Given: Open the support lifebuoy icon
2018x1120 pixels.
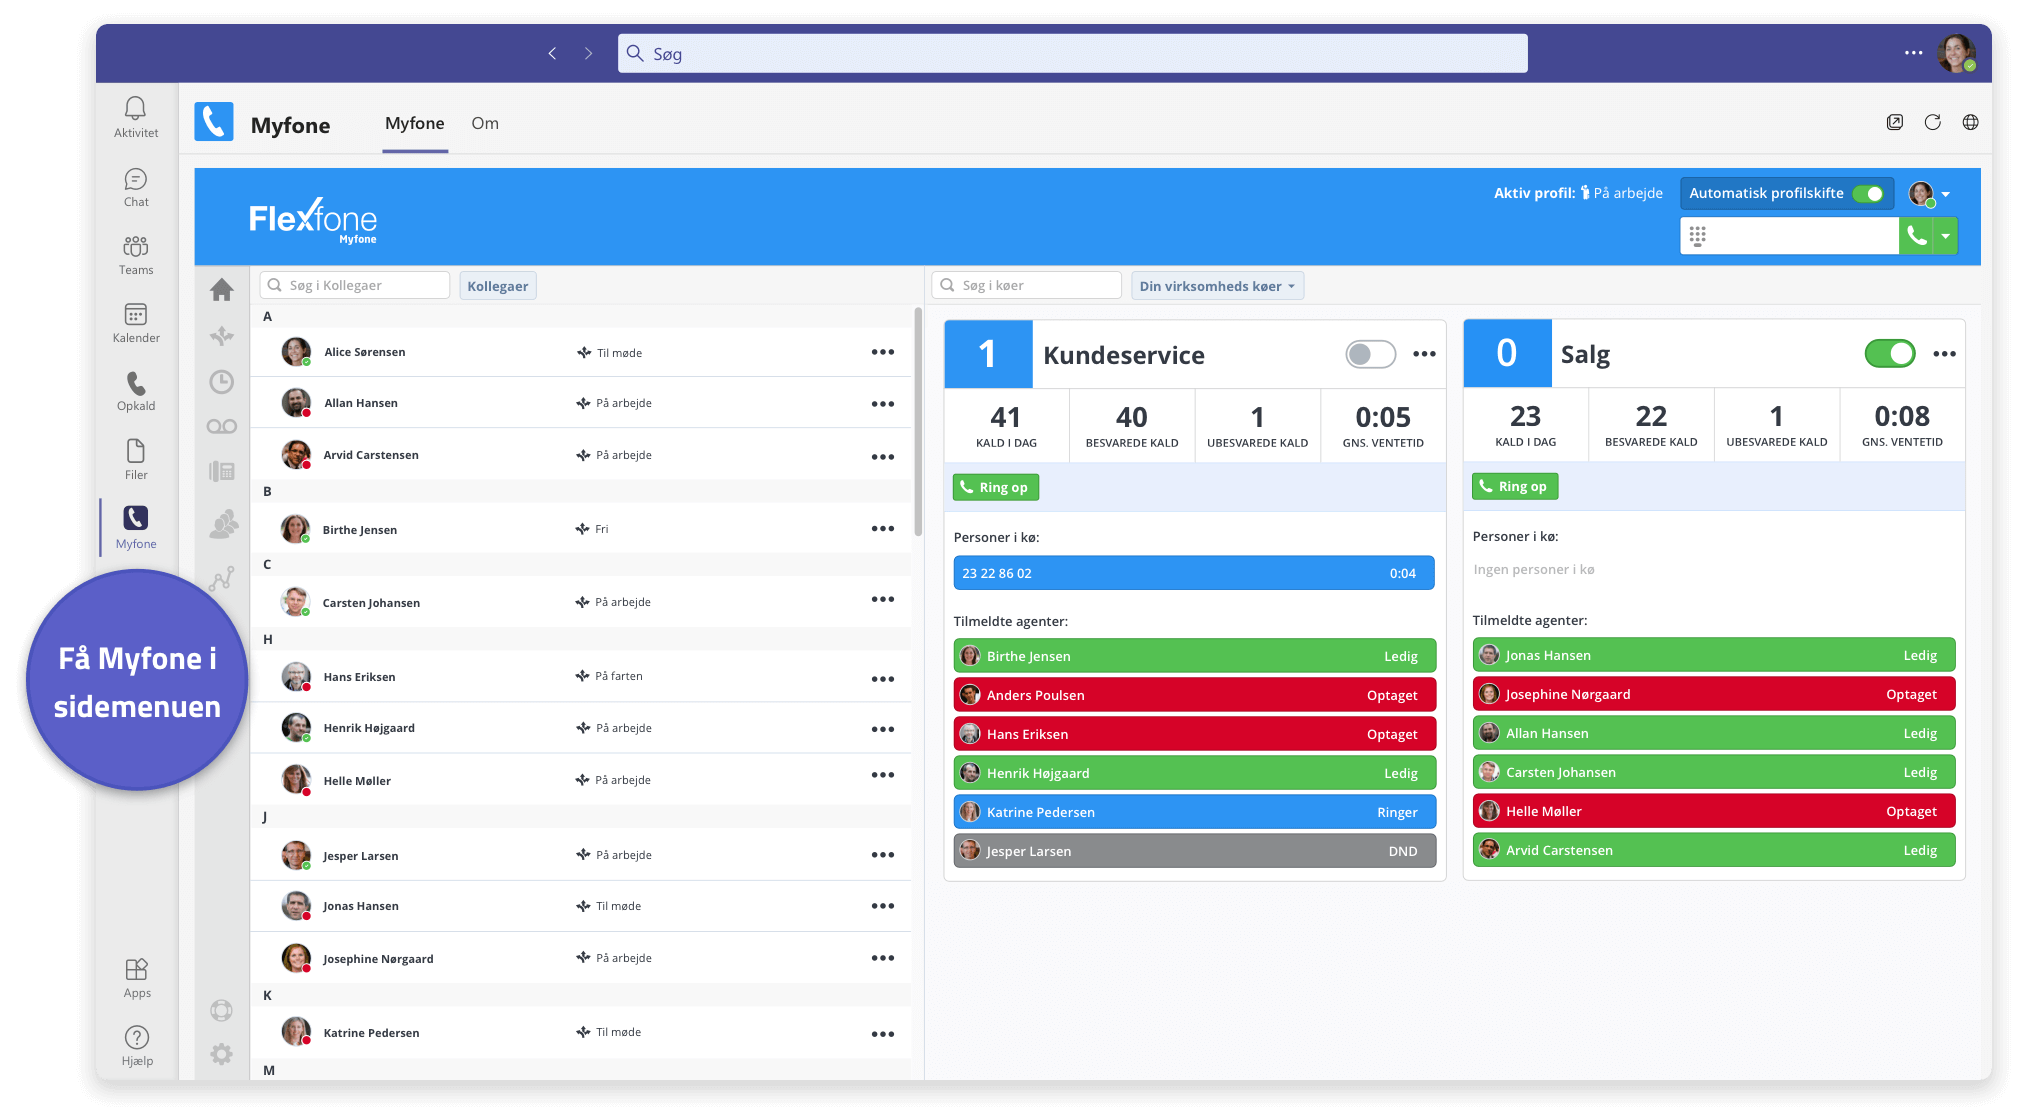Looking at the screenshot, I should (222, 1010).
